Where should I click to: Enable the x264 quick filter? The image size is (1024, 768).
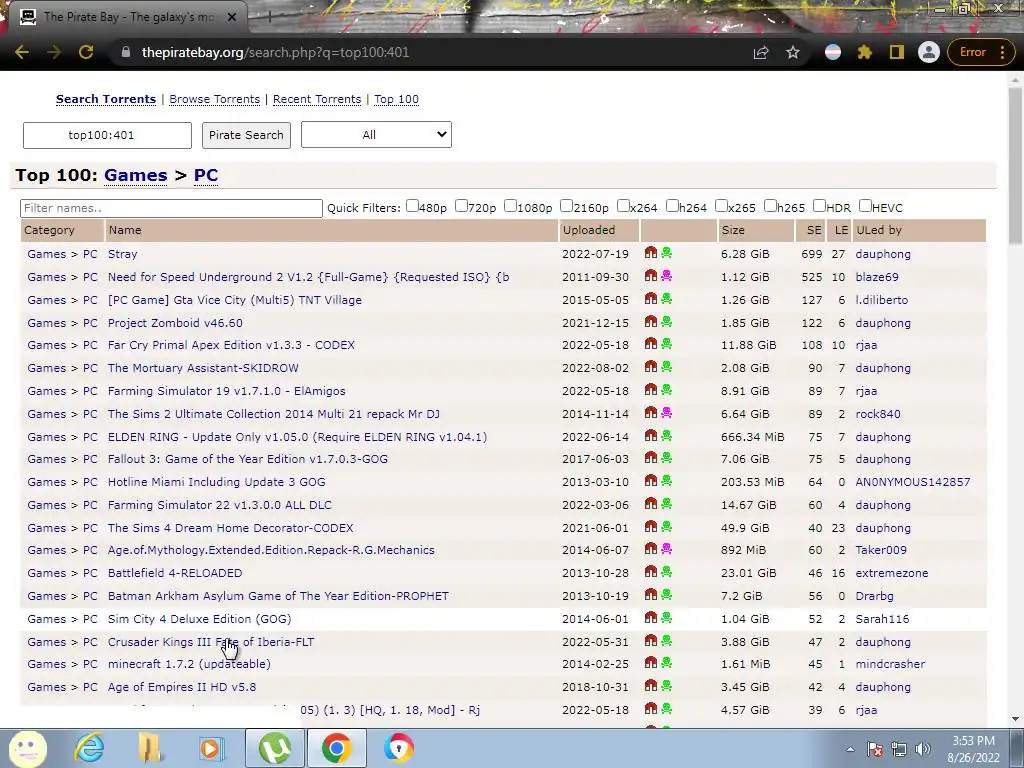click(623, 206)
